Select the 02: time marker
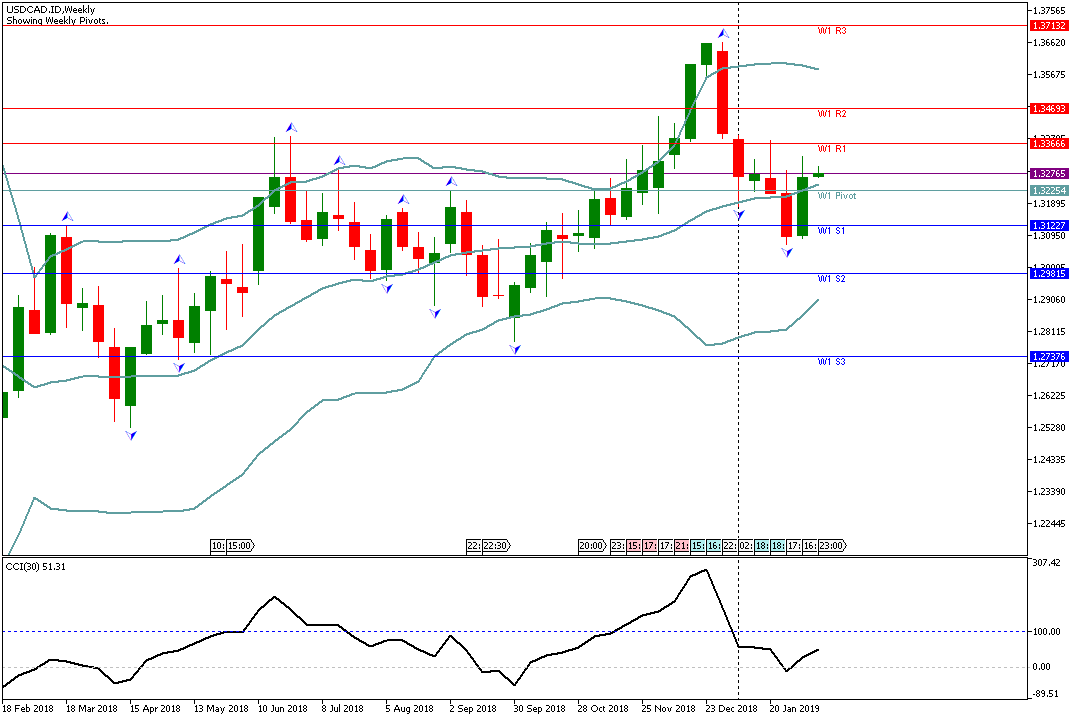The image size is (1080, 720). click(745, 546)
